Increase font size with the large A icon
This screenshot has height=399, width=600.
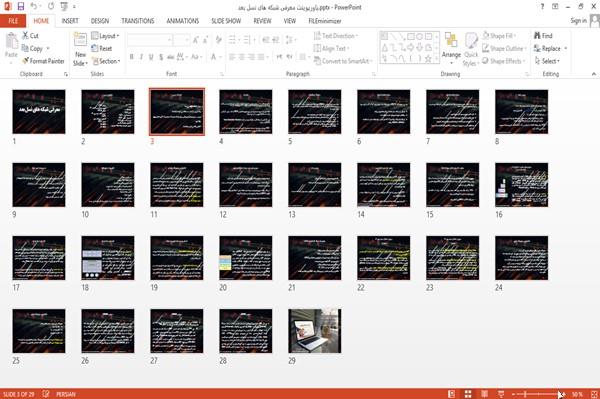pos(196,40)
